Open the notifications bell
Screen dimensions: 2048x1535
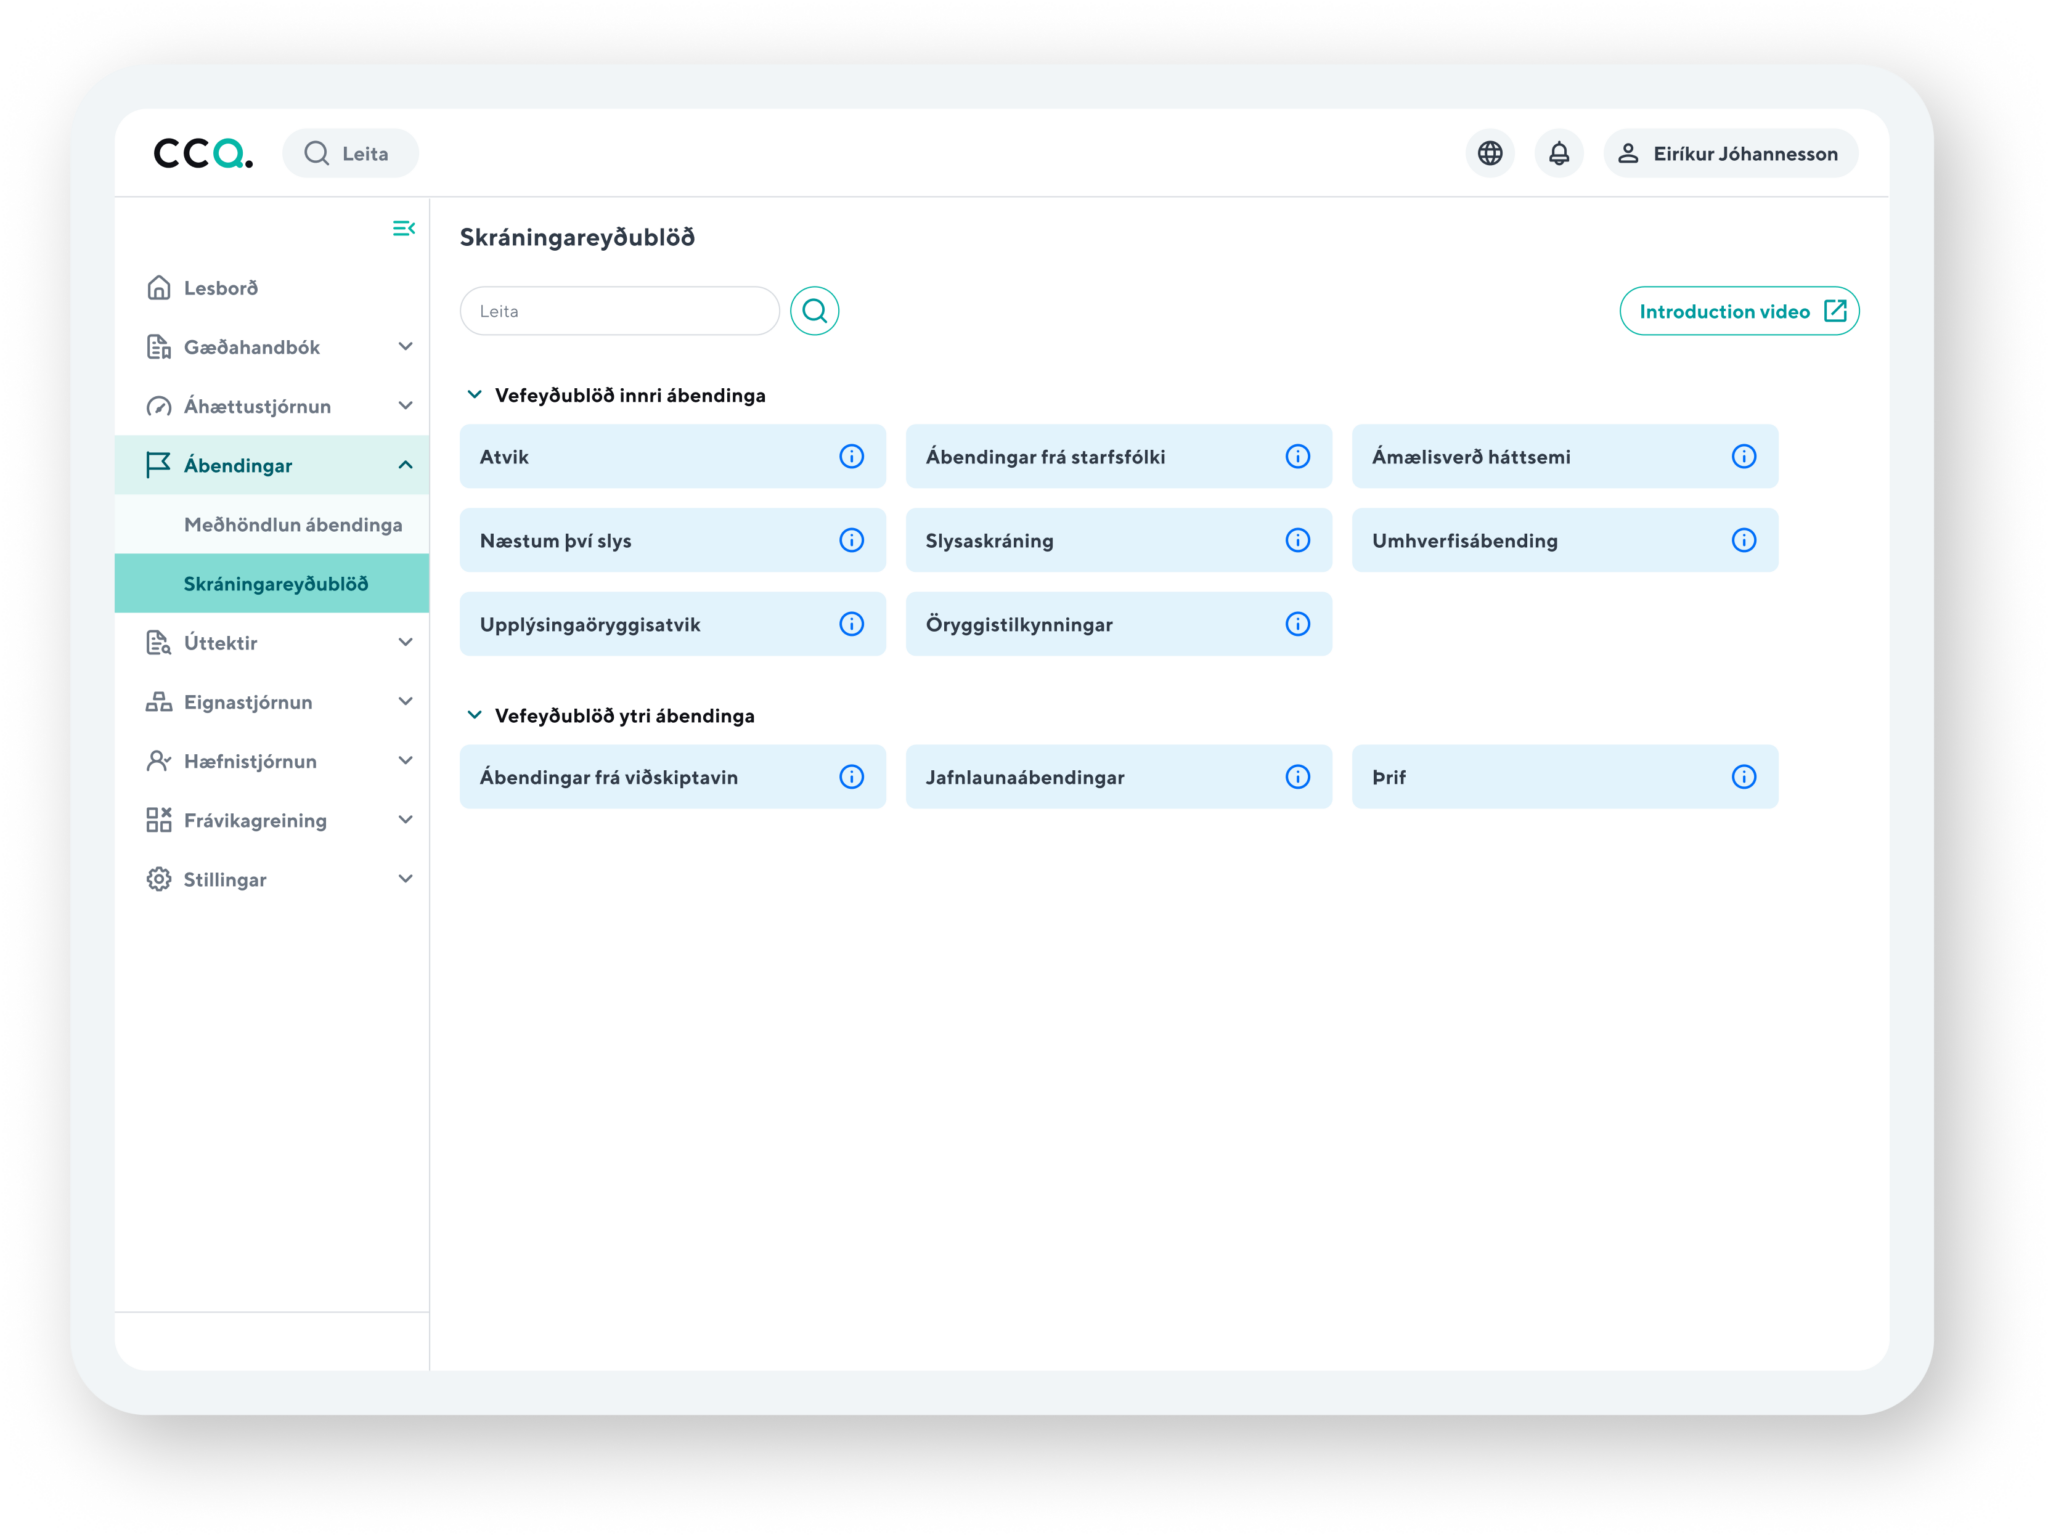click(1559, 153)
